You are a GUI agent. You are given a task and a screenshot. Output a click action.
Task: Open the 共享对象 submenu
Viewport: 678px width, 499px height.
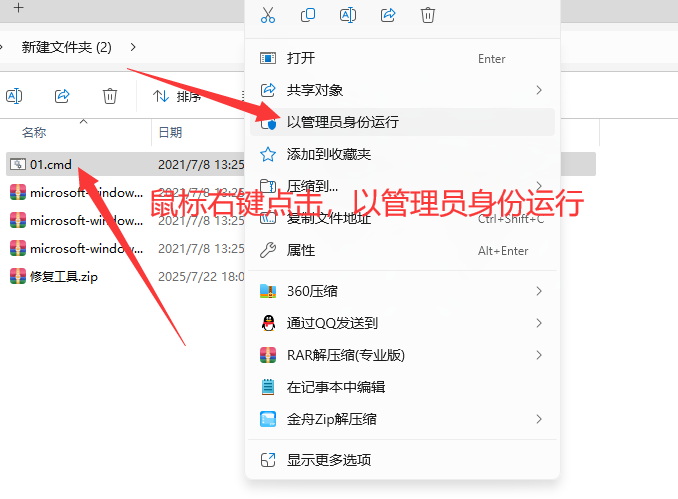(402, 90)
